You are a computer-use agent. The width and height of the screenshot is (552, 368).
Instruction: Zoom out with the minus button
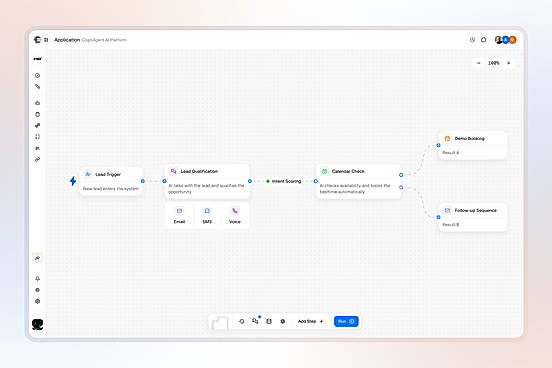(478, 63)
